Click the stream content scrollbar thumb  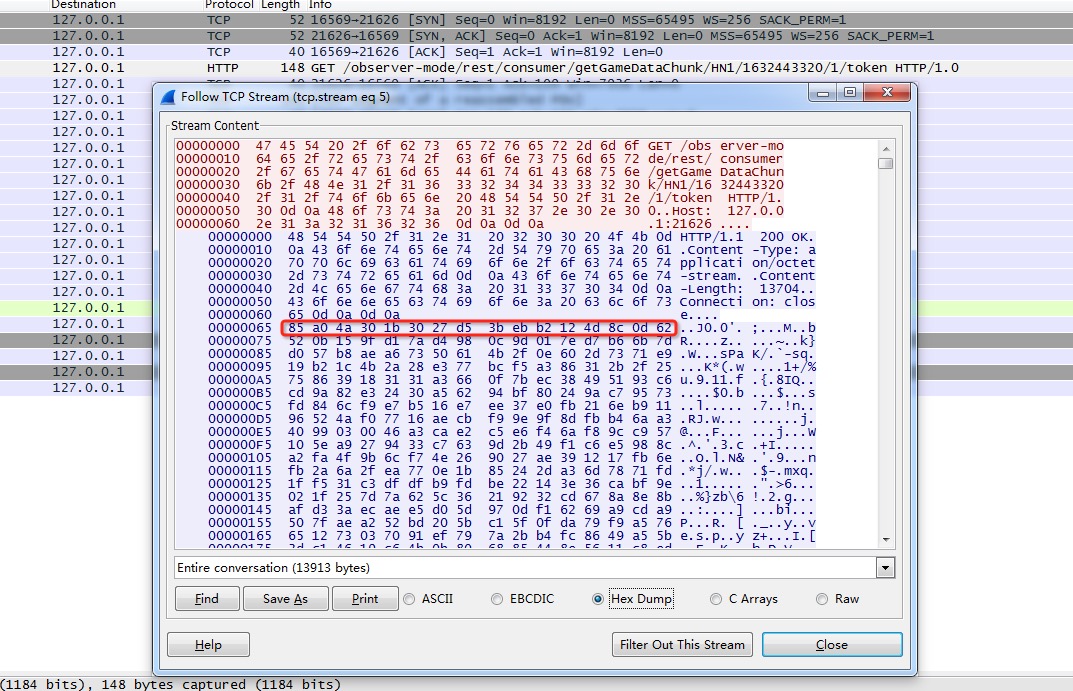pyautogui.click(x=886, y=164)
